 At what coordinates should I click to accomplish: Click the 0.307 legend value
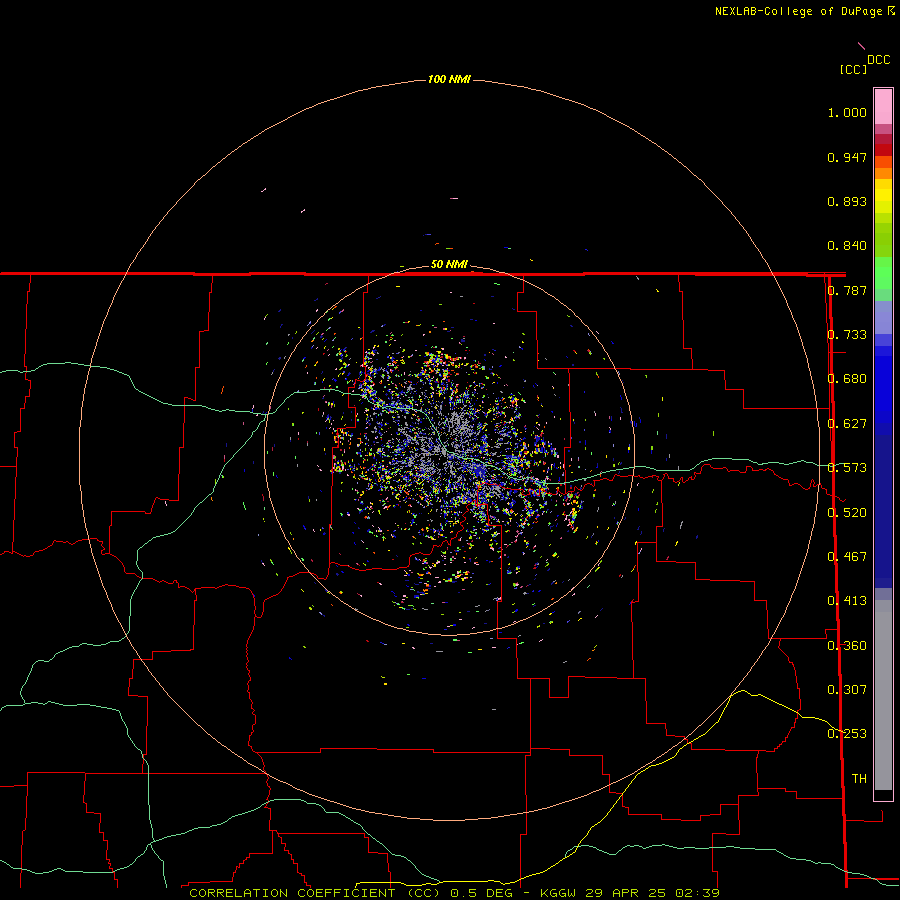pos(847,689)
